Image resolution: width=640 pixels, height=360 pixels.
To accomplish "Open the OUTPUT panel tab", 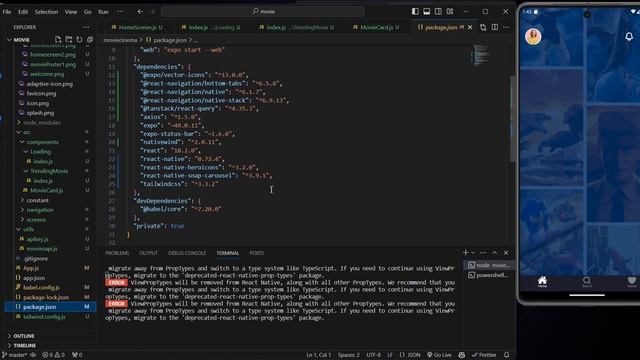I will [149, 253].
